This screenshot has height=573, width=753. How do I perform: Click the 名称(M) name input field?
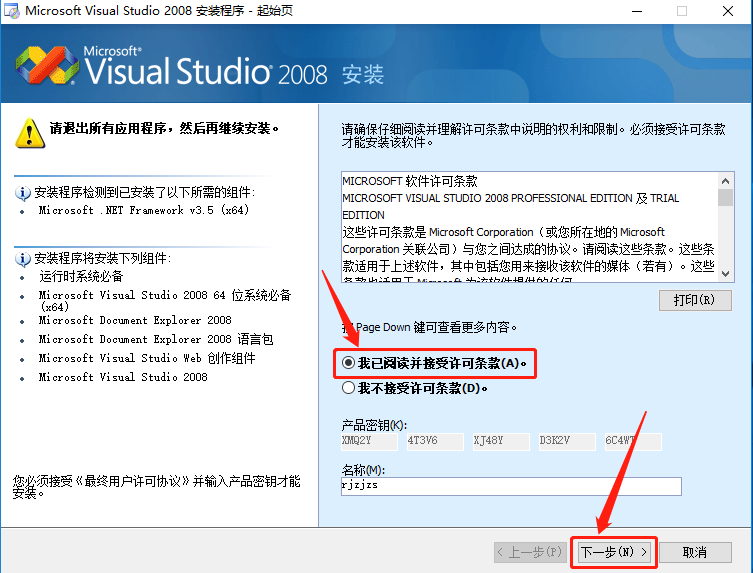pyautogui.click(x=511, y=486)
